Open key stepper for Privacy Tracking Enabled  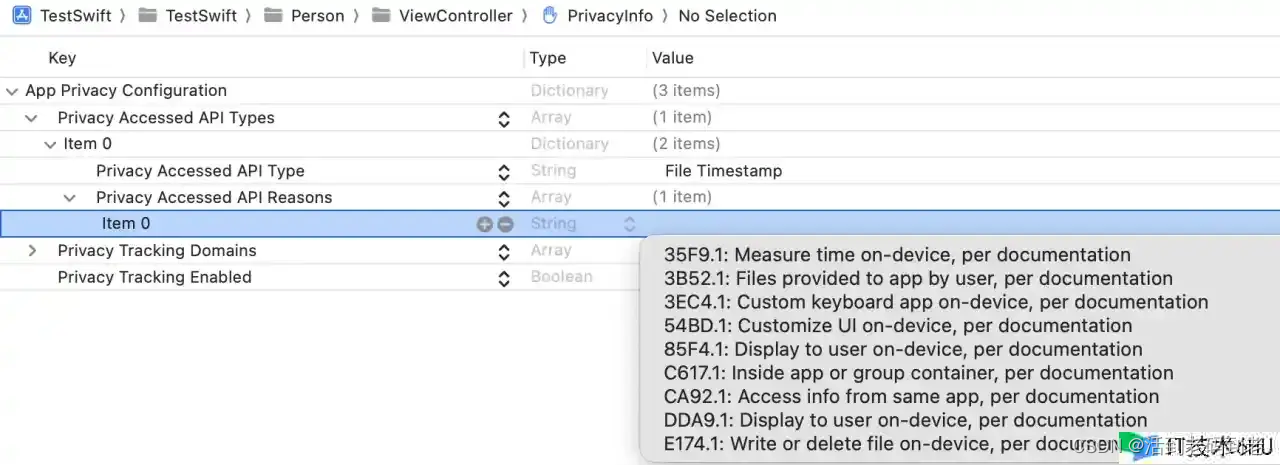coord(504,279)
